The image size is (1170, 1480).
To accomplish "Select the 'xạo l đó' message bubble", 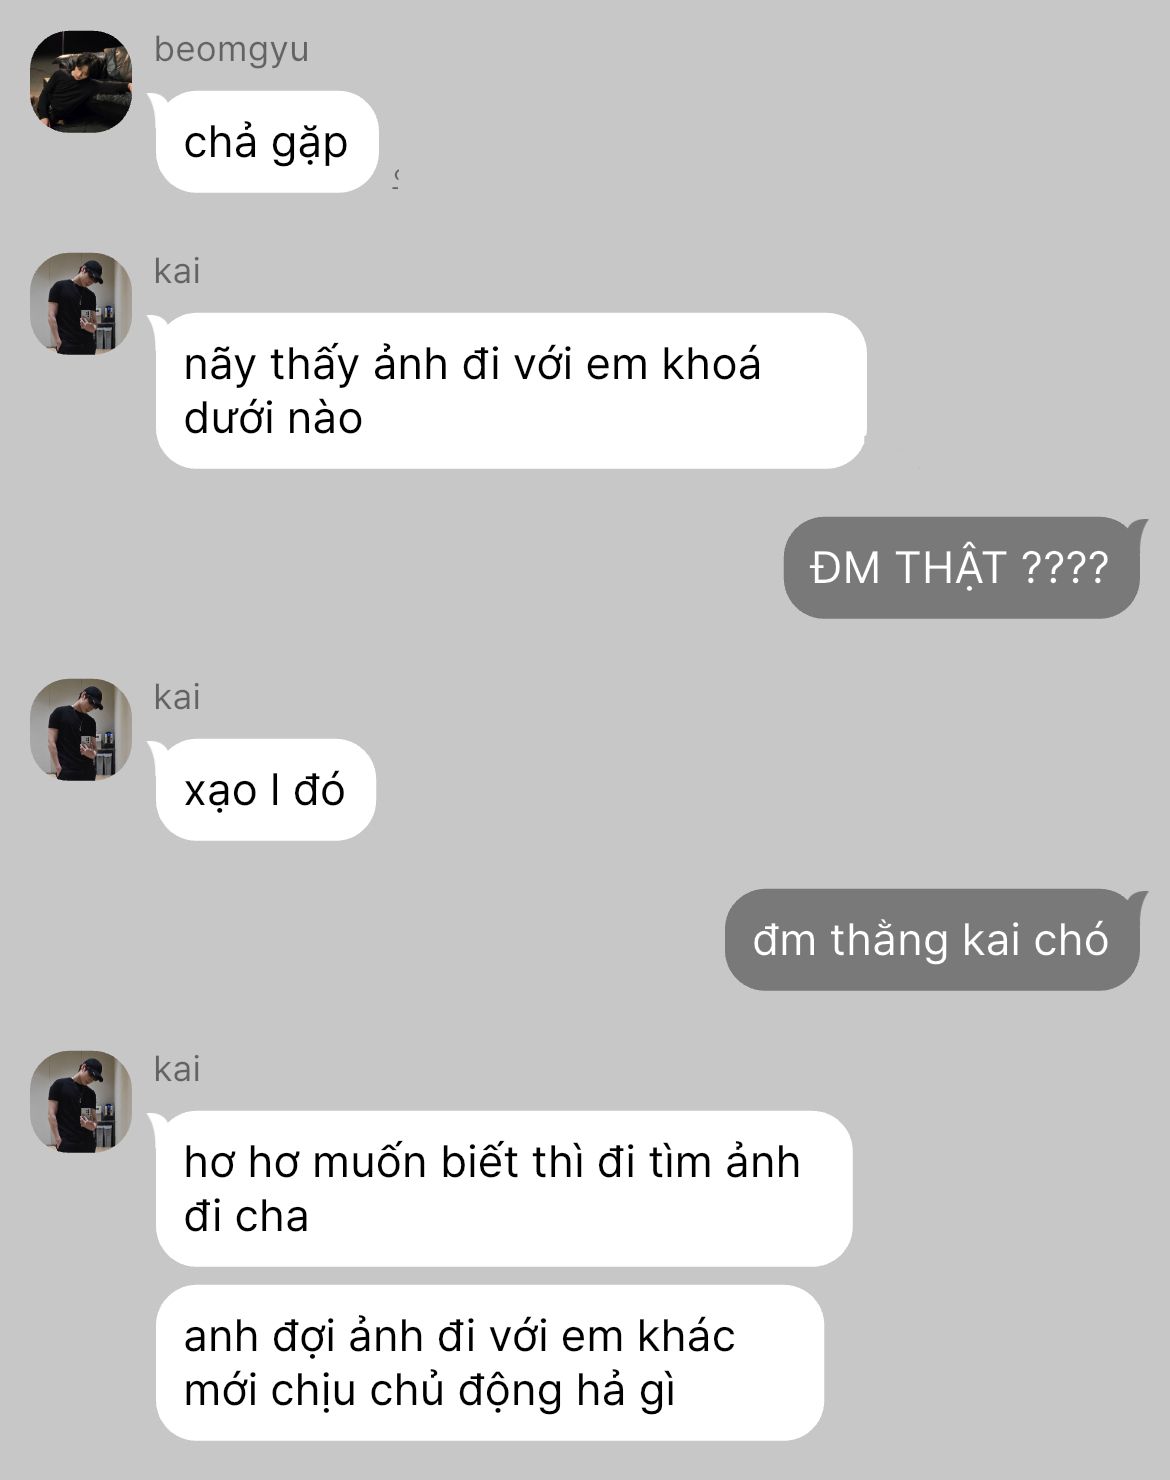I will (265, 790).
